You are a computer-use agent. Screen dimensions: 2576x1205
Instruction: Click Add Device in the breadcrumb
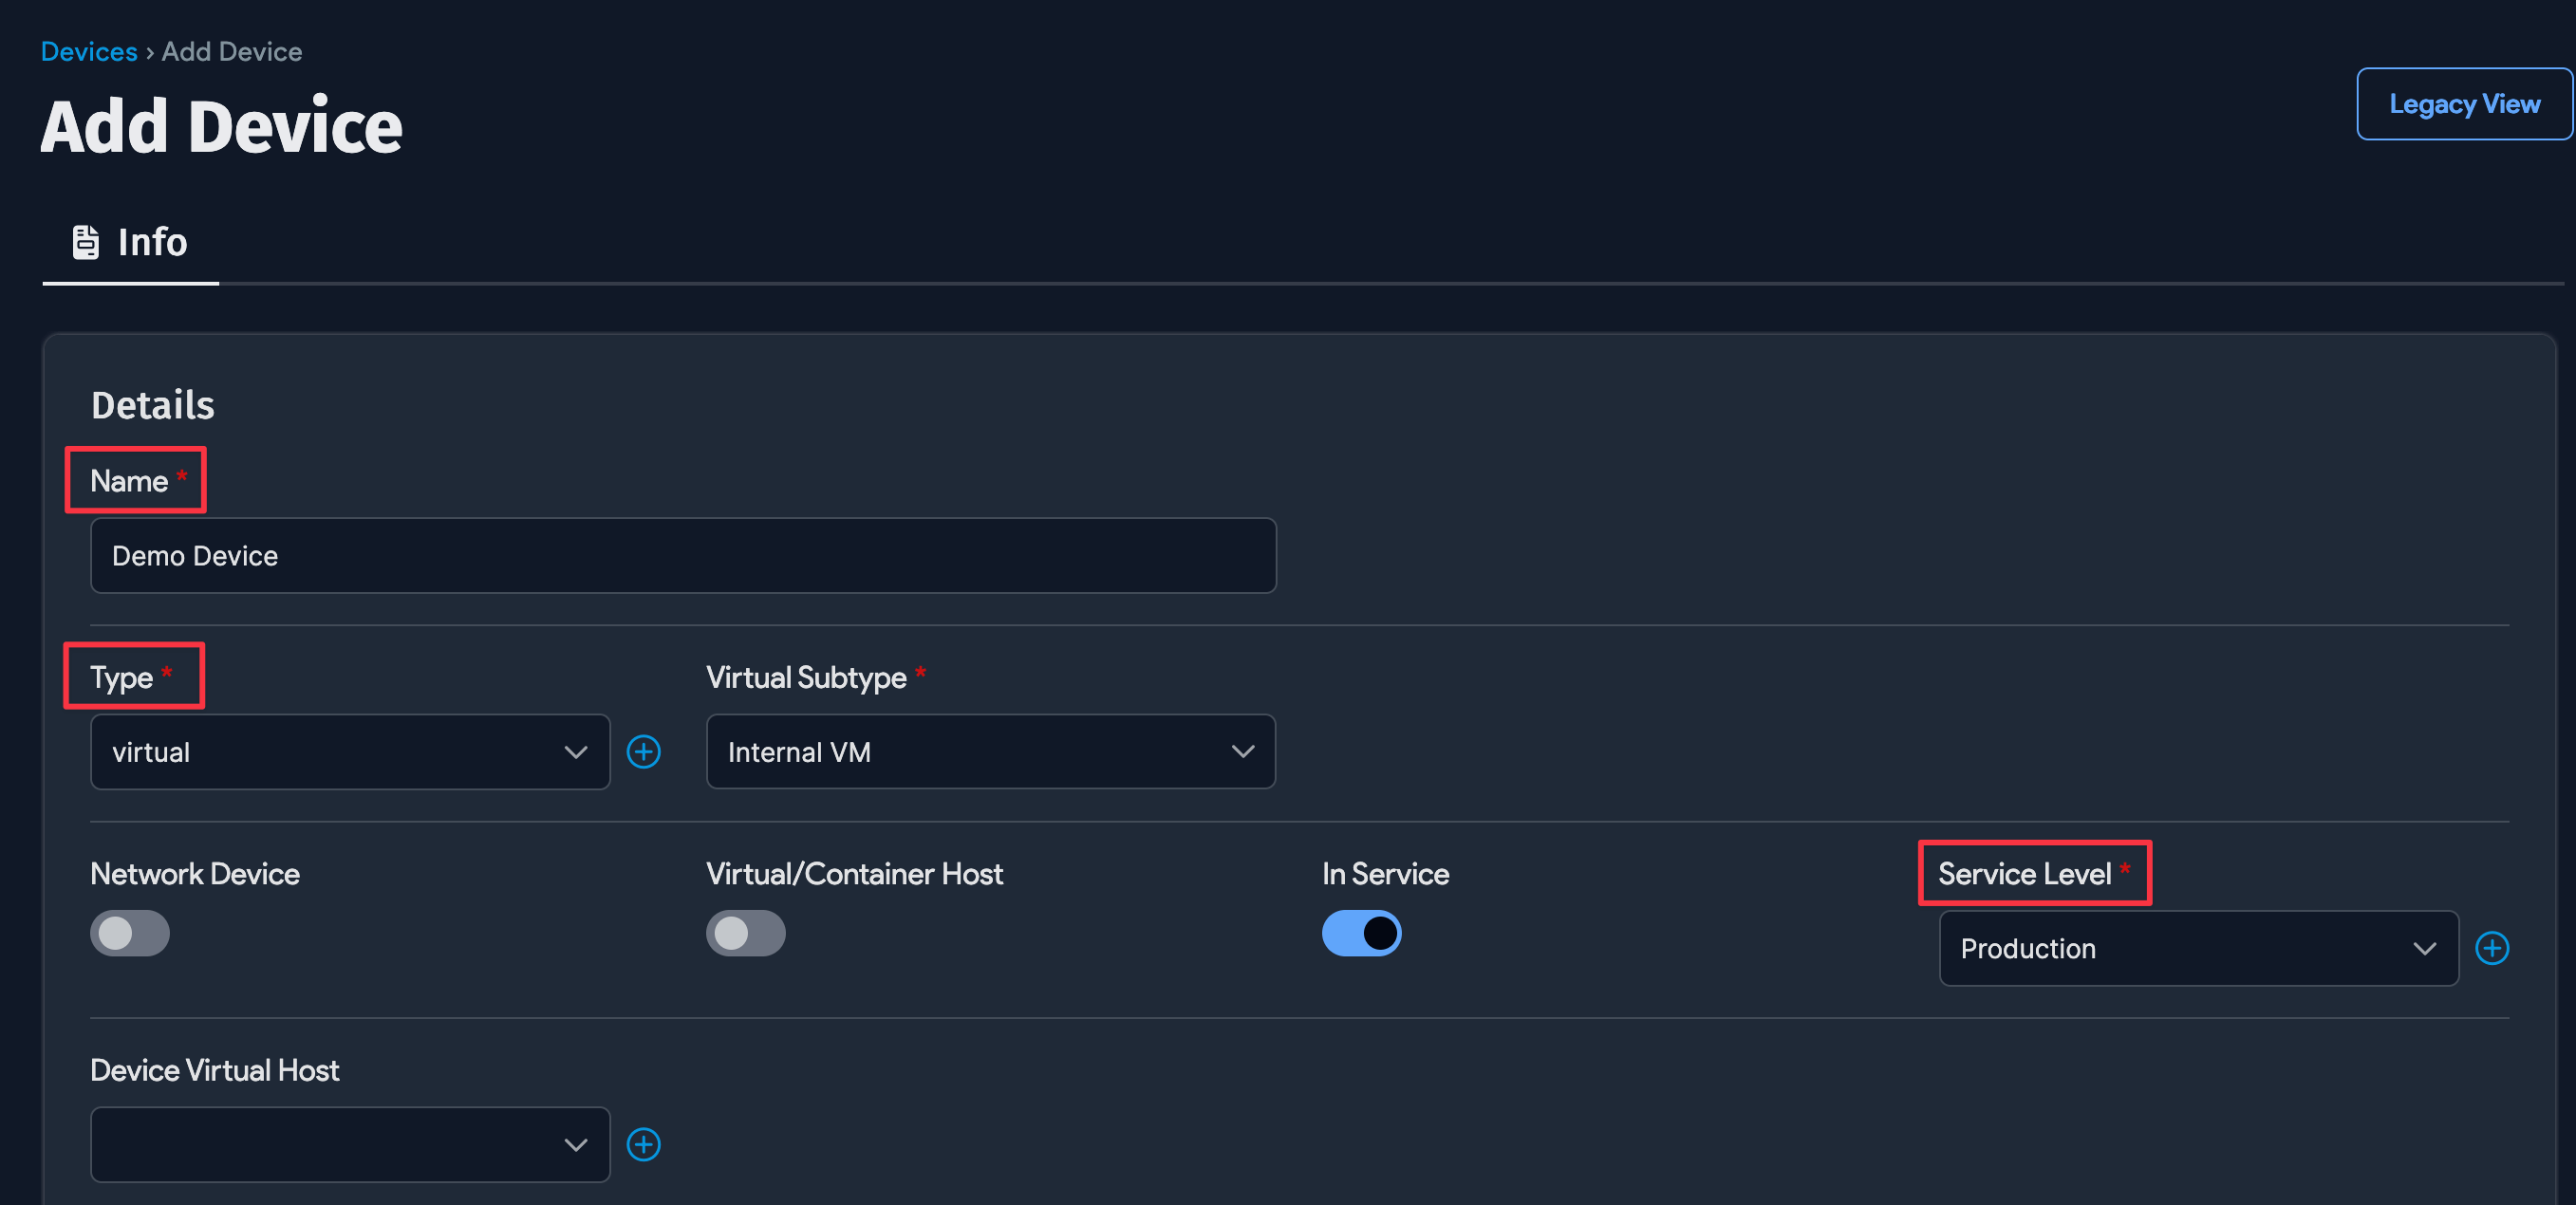(231, 51)
